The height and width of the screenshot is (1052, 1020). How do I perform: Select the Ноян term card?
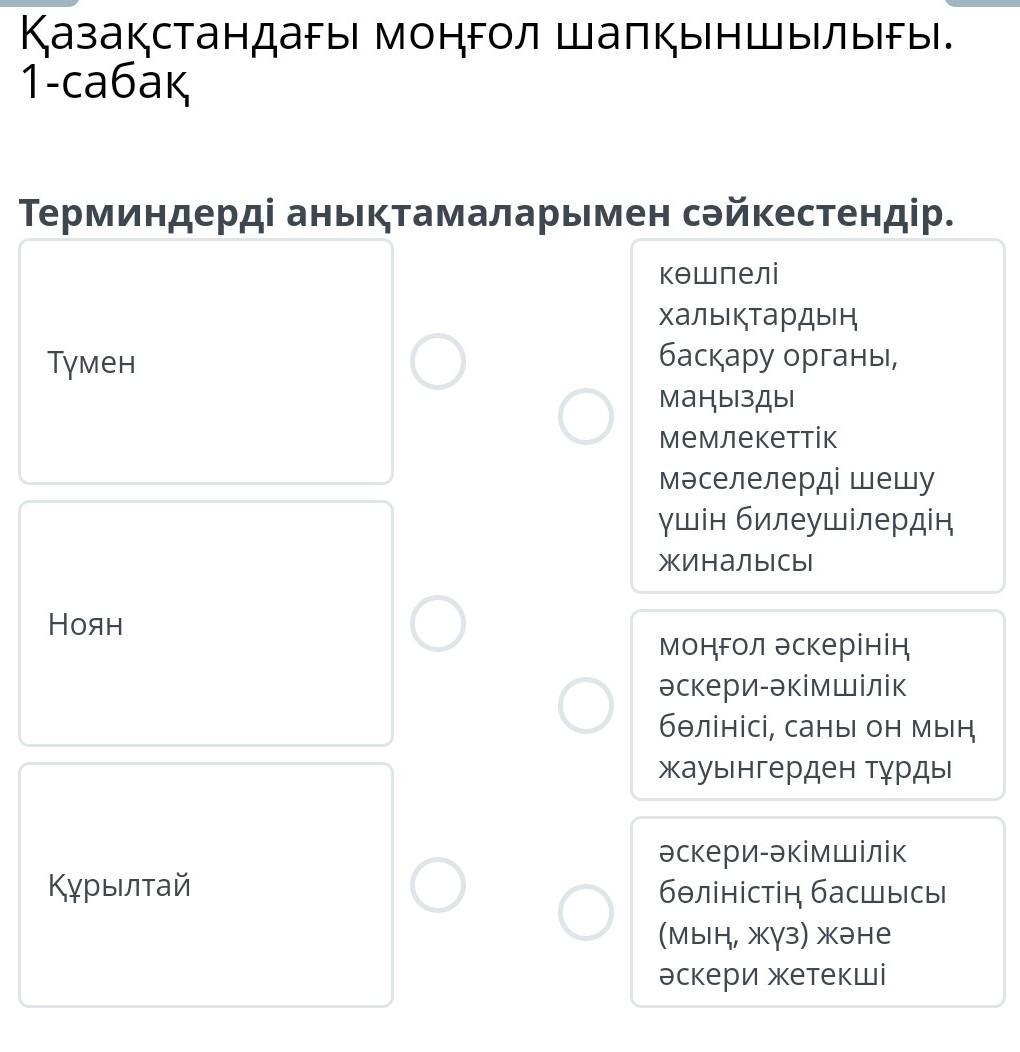pos(206,624)
